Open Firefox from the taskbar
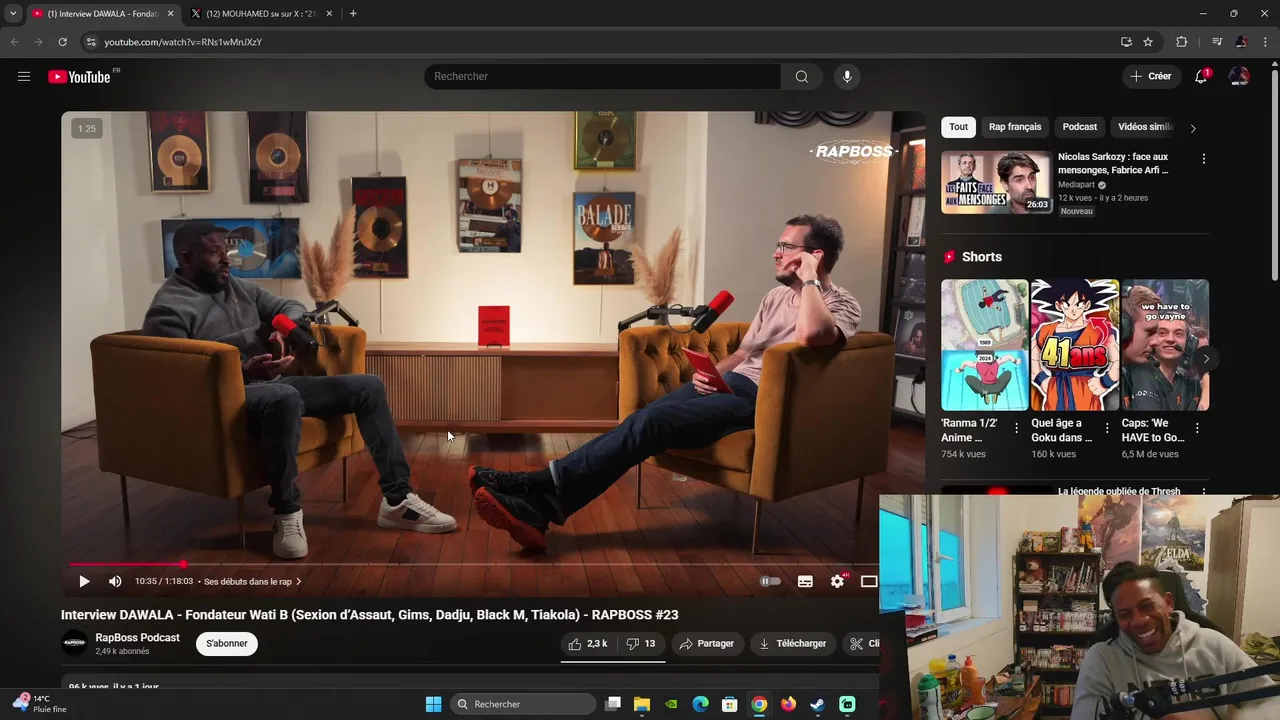This screenshot has width=1280, height=720. 788,704
